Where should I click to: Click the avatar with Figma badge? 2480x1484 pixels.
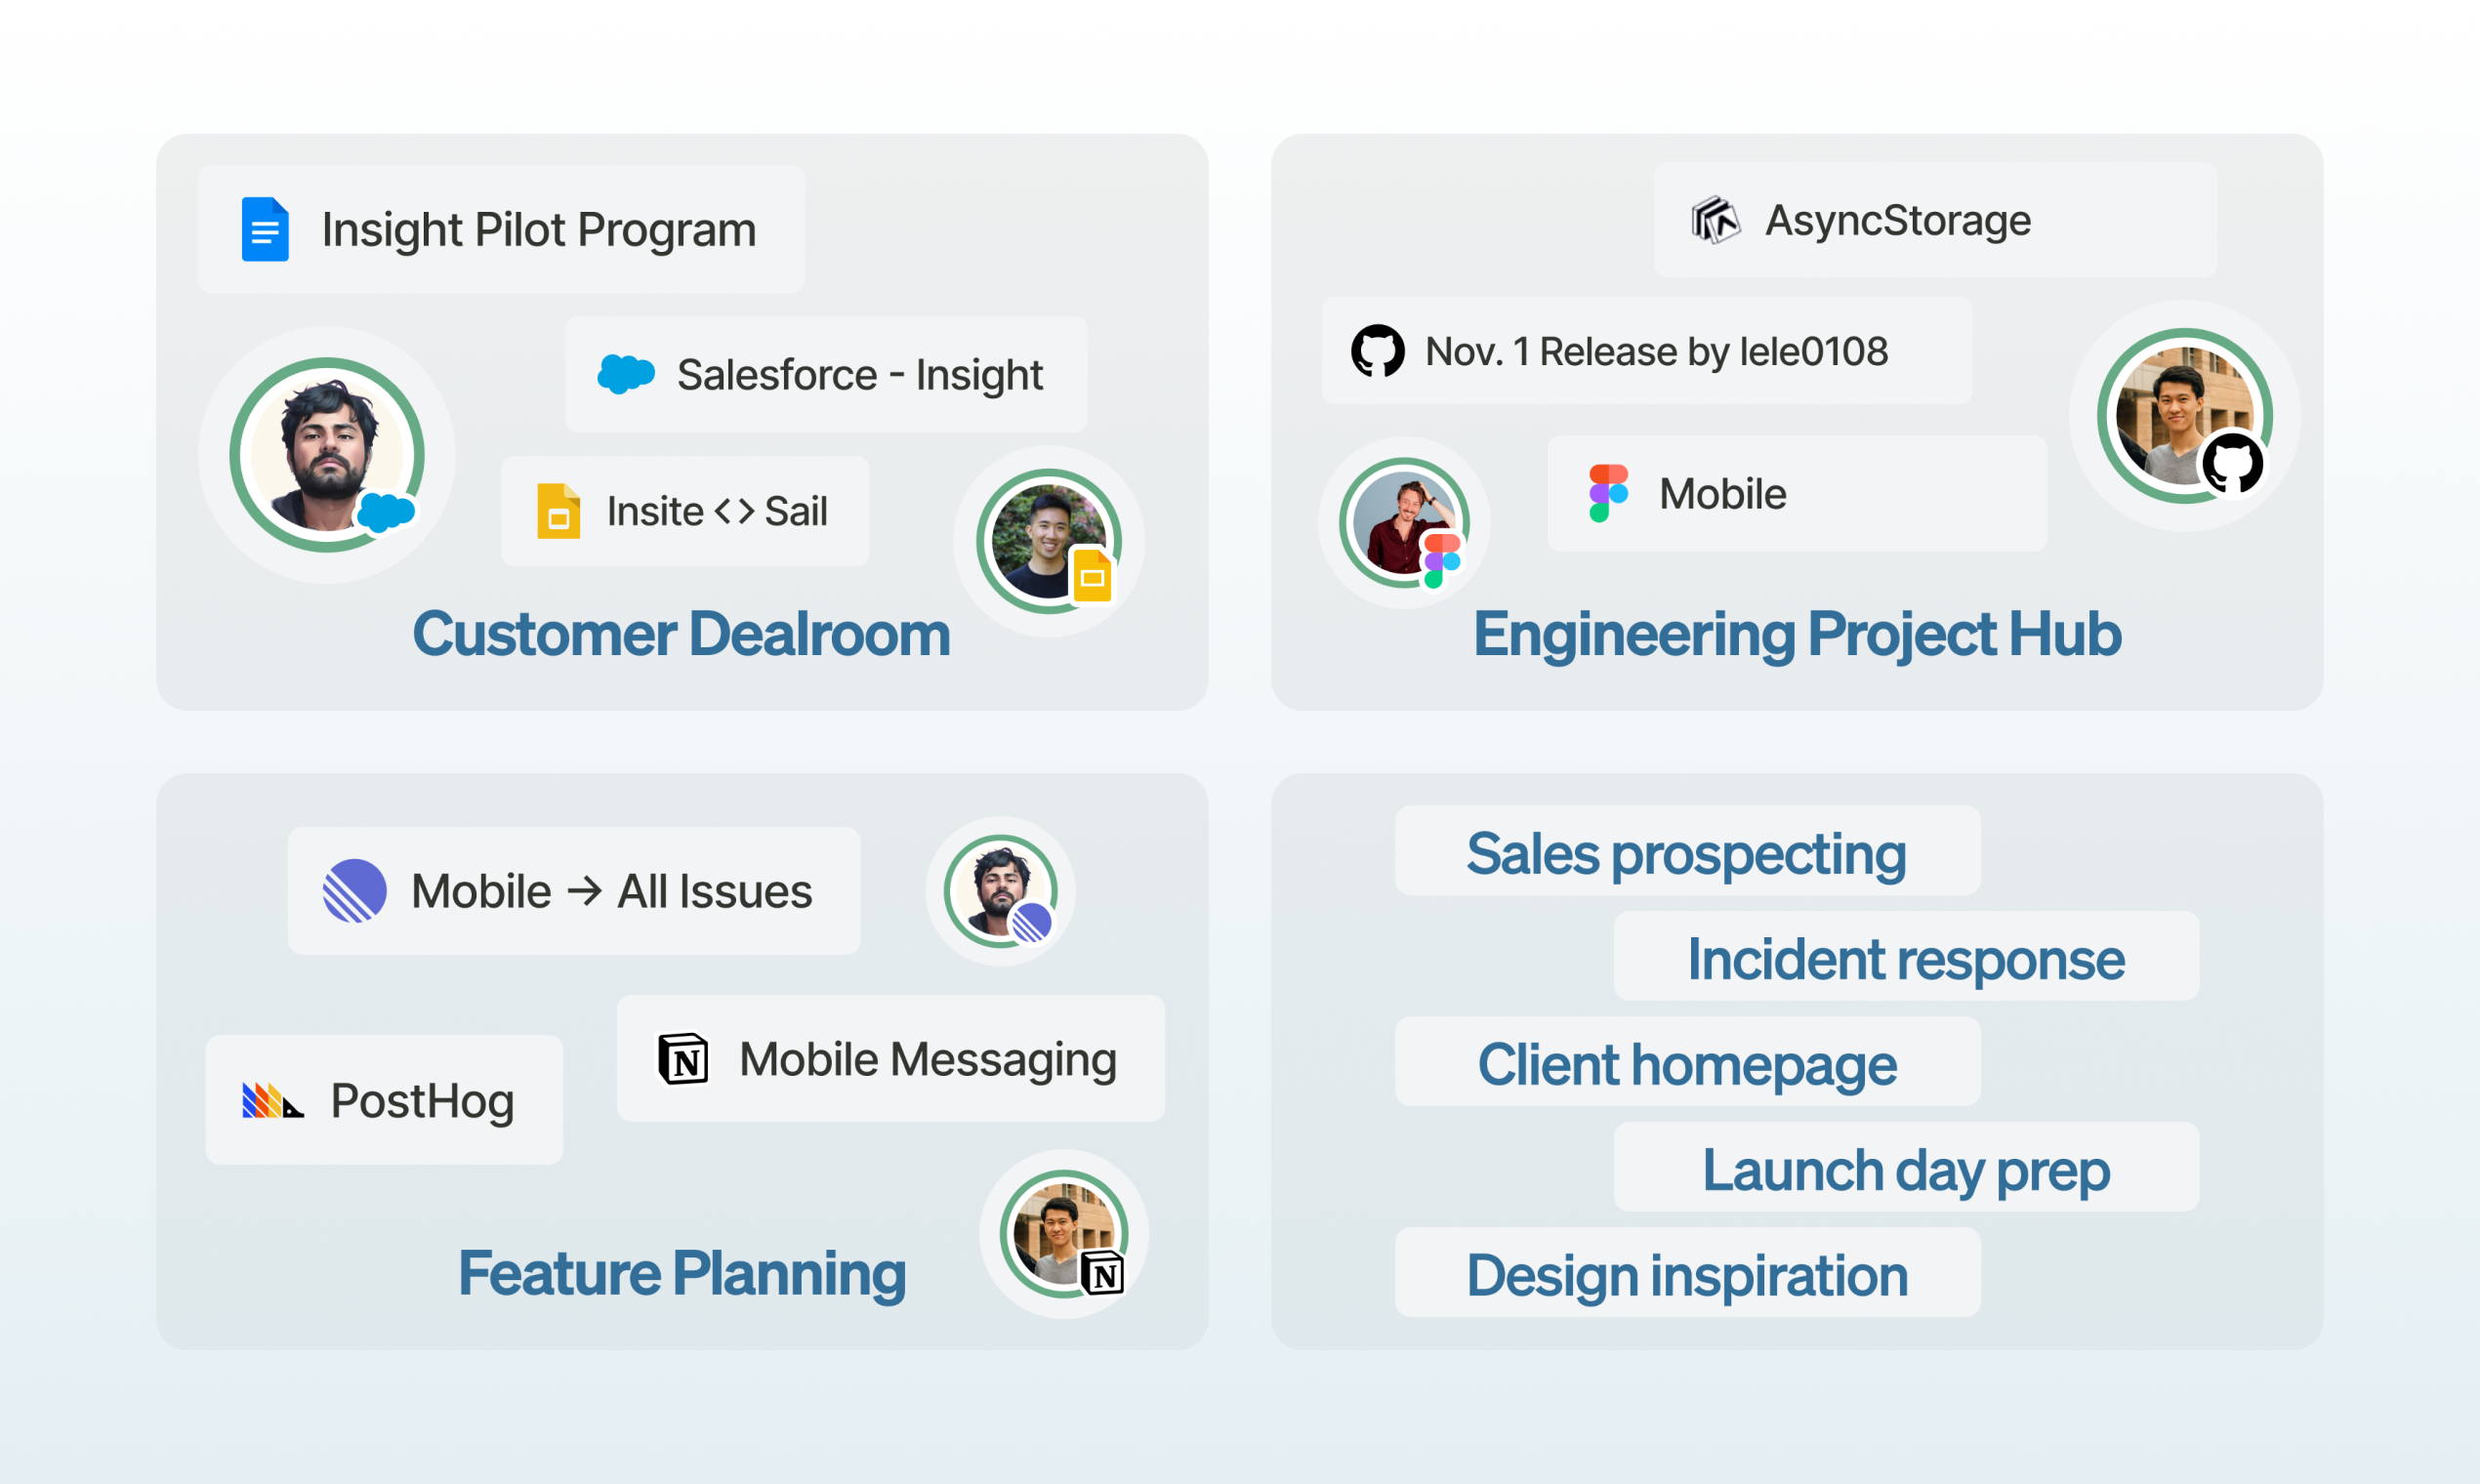point(1403,522)
